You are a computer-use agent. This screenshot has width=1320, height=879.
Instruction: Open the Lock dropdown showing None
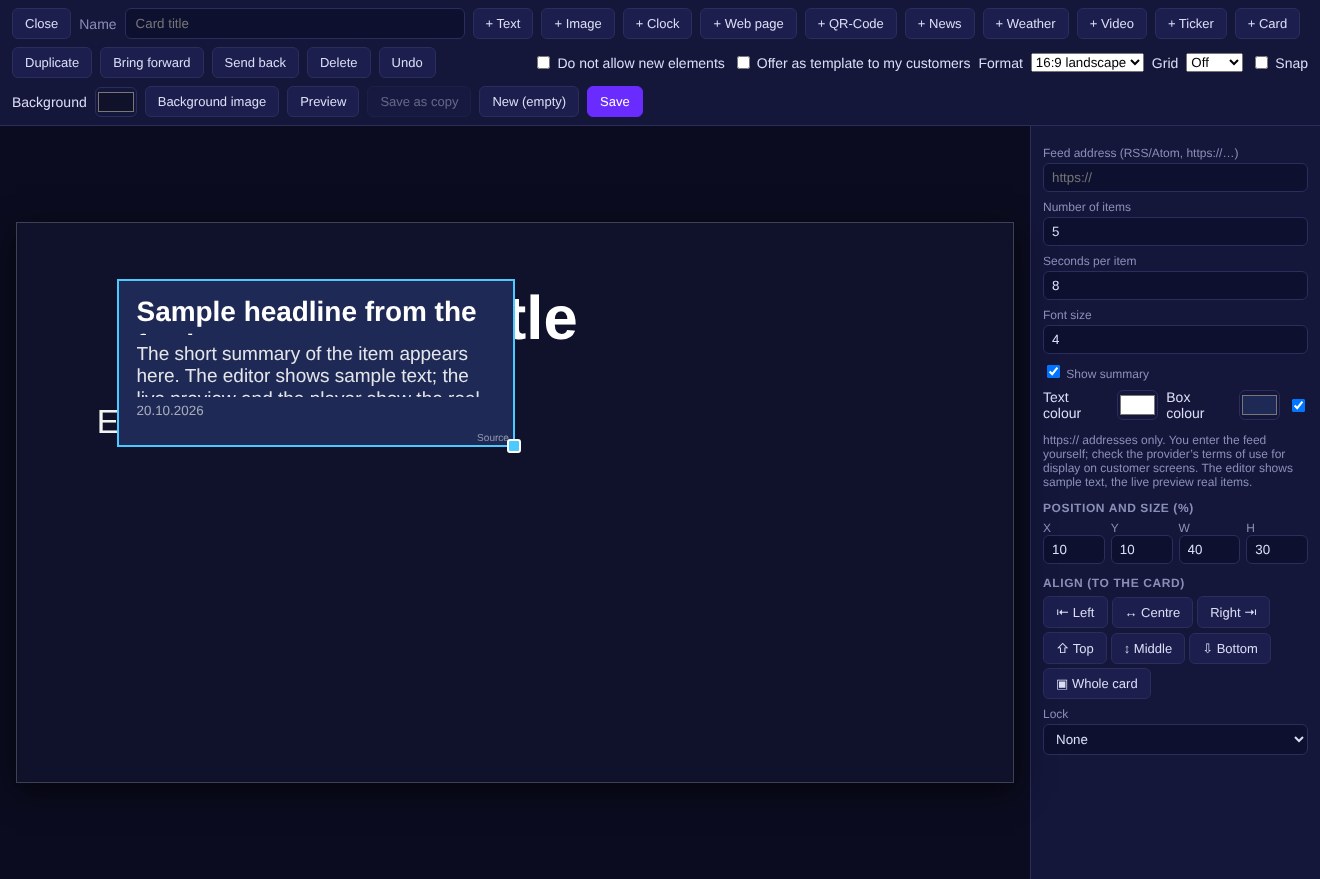tap(1175, 739)
